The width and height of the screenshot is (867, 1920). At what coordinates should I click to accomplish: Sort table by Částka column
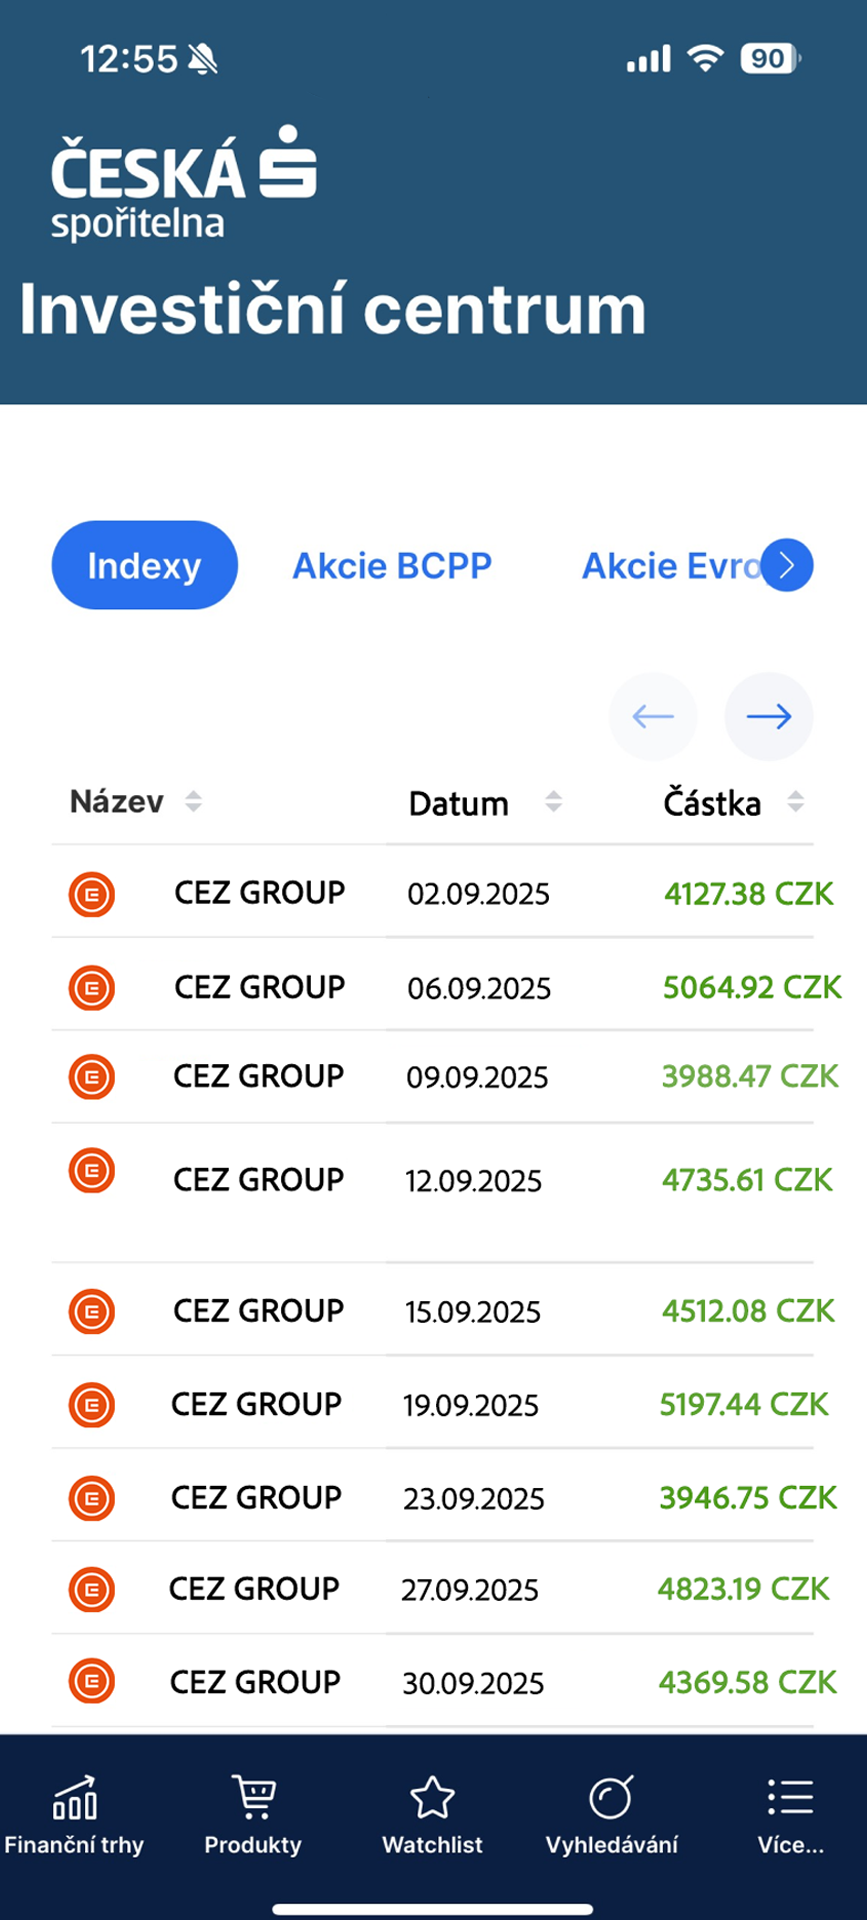coord(795,802)
